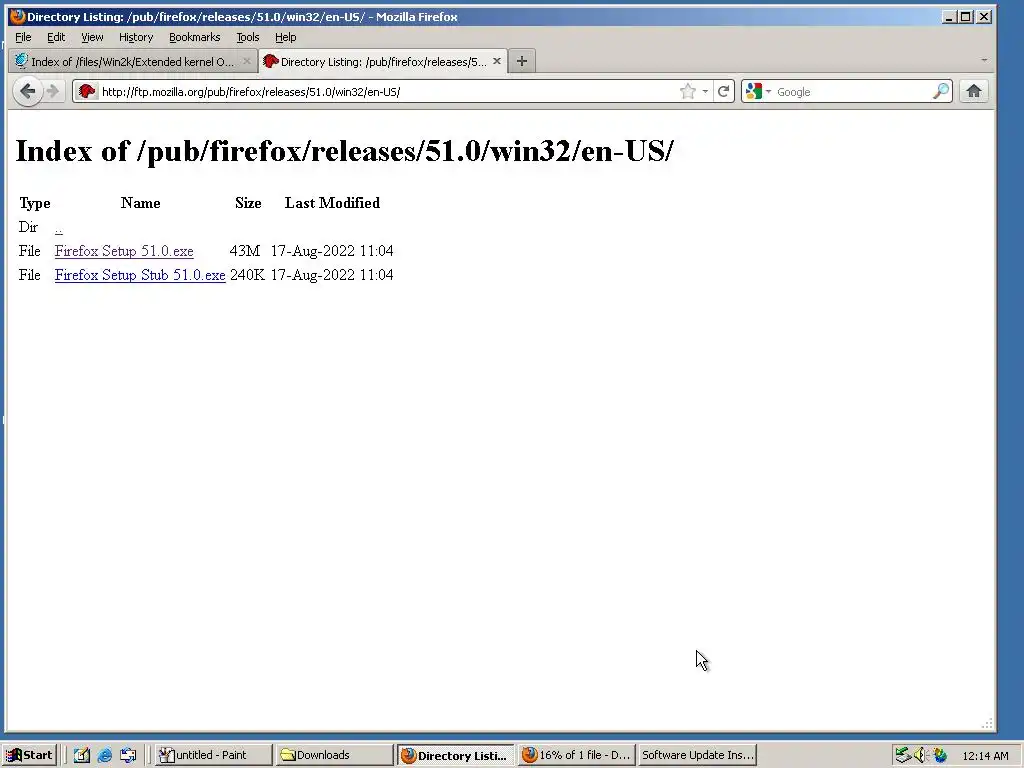Click the third quick launch icon

128,755
